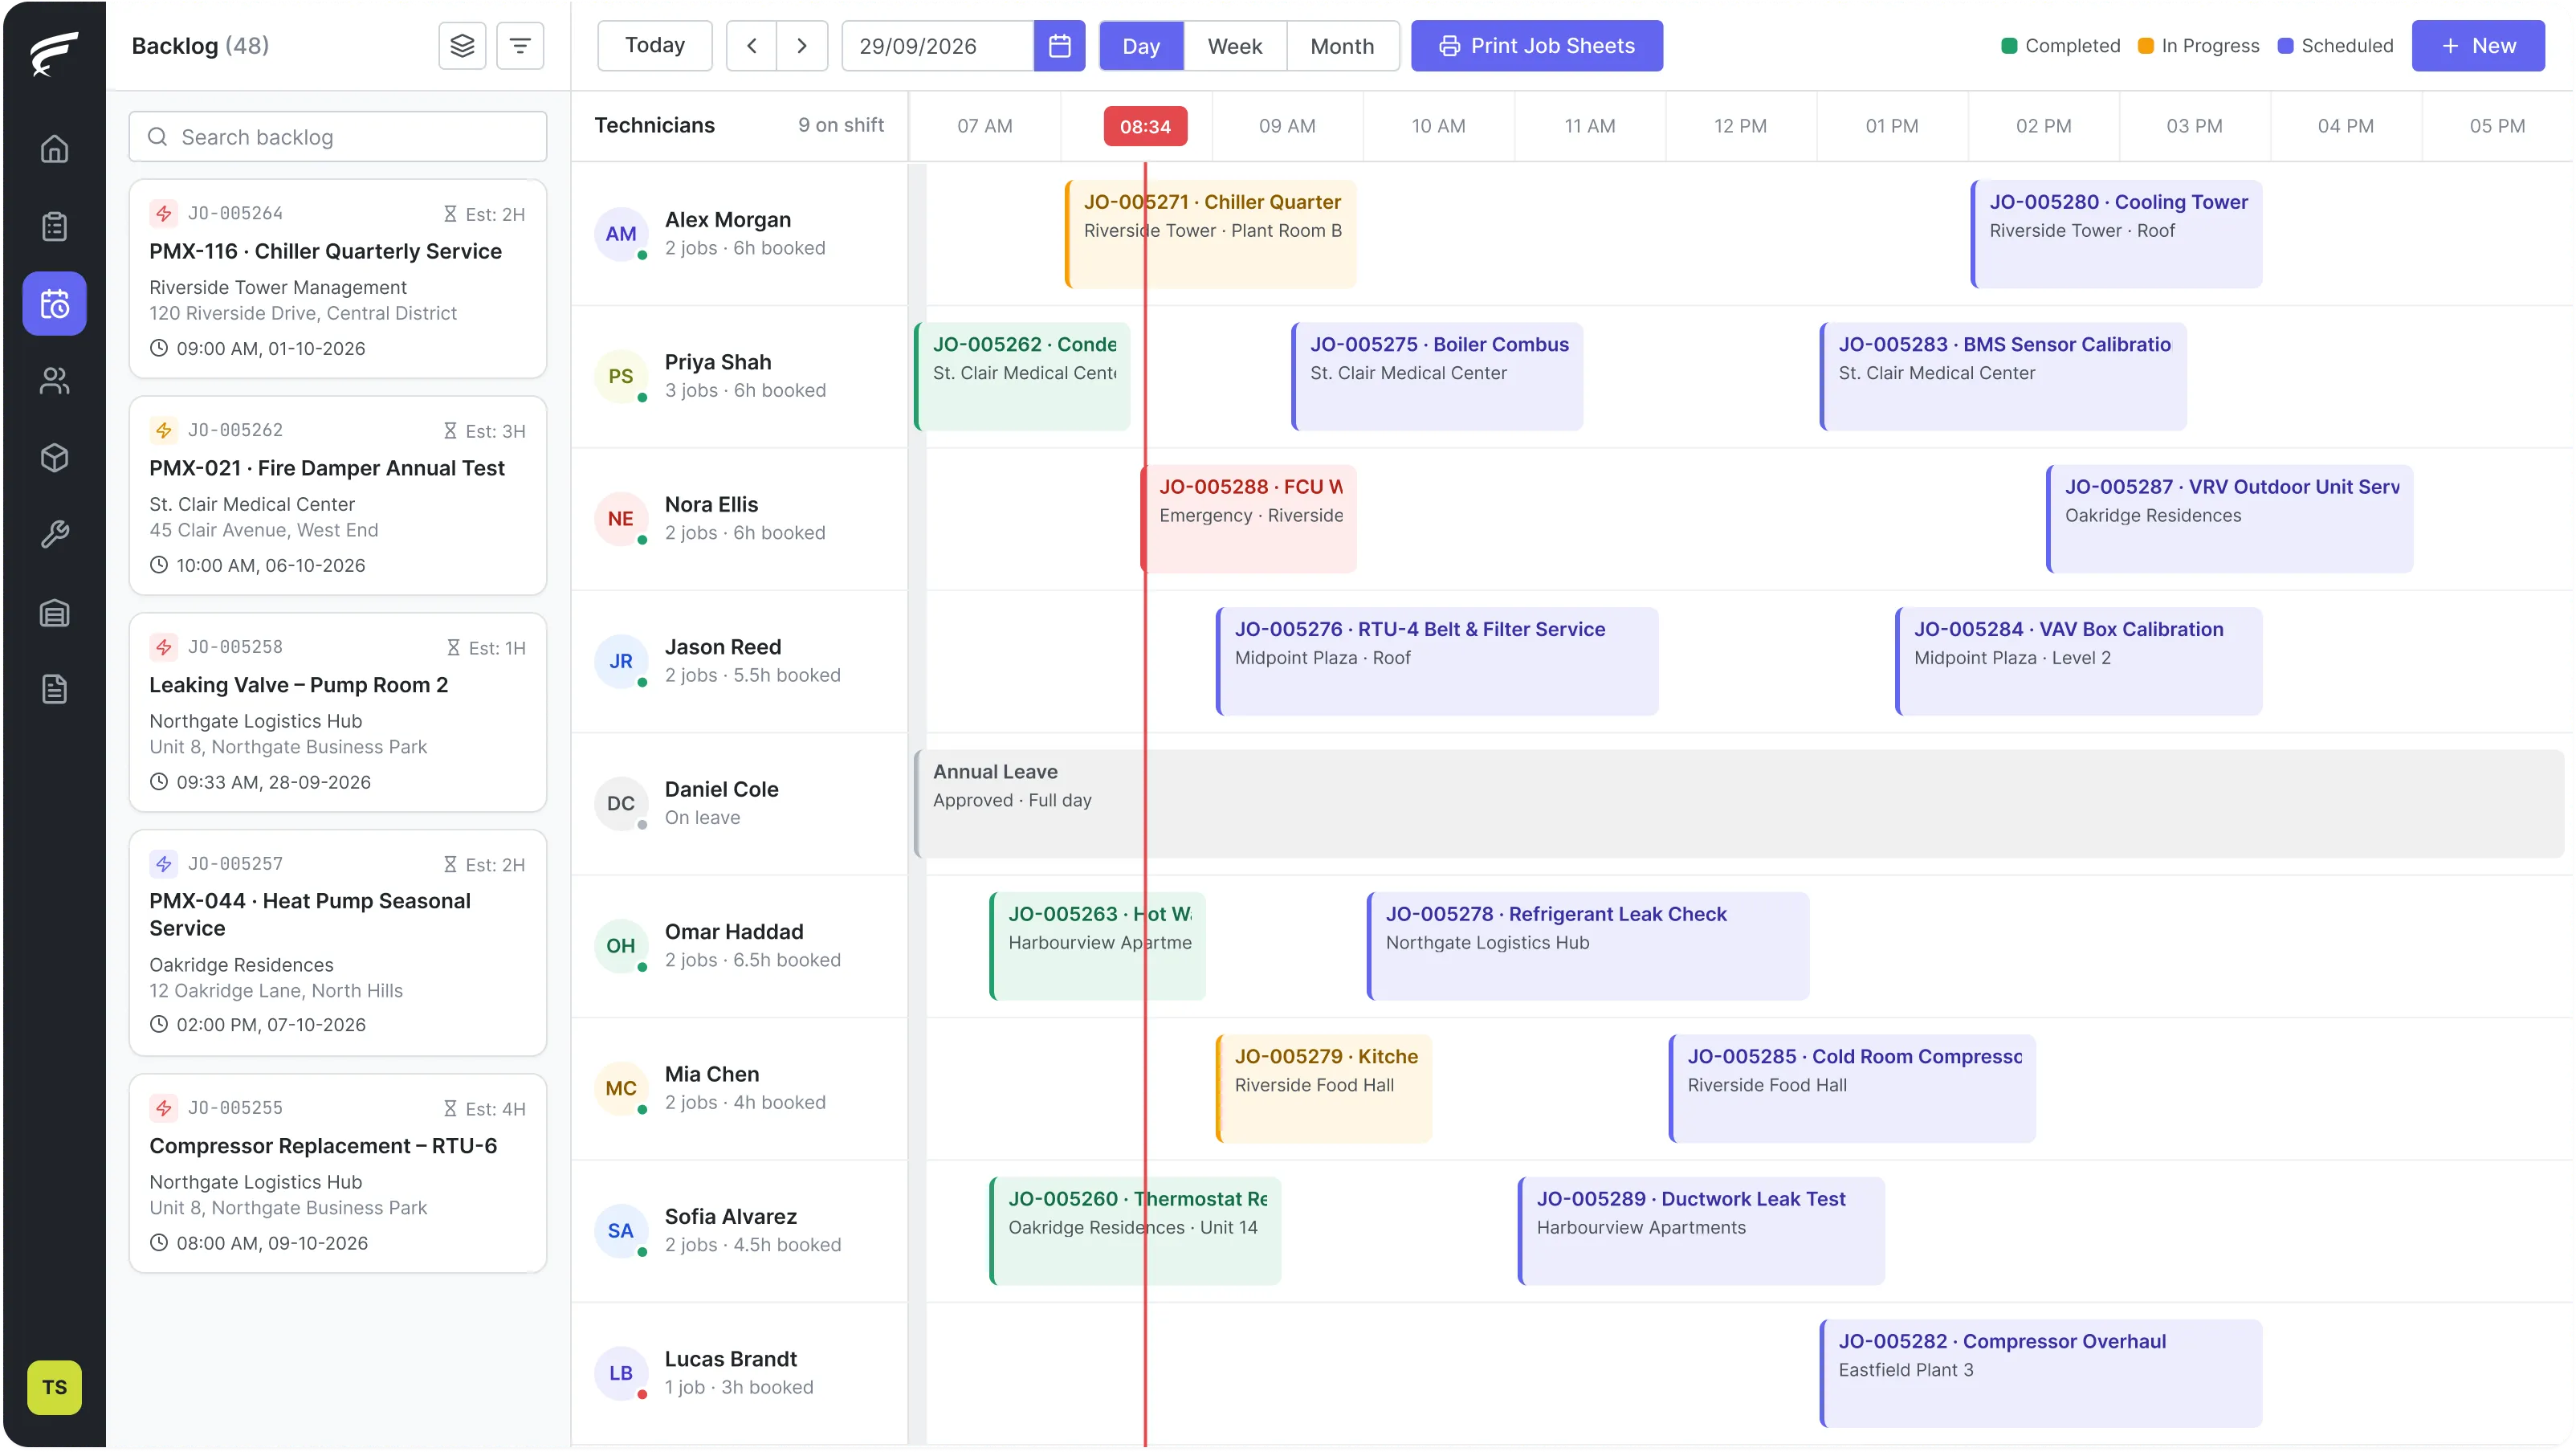The width and height of the screenshot is (2576, 1452).
Task: Open emergency job JO-005288 FCU
Action: coord(1249,520)
